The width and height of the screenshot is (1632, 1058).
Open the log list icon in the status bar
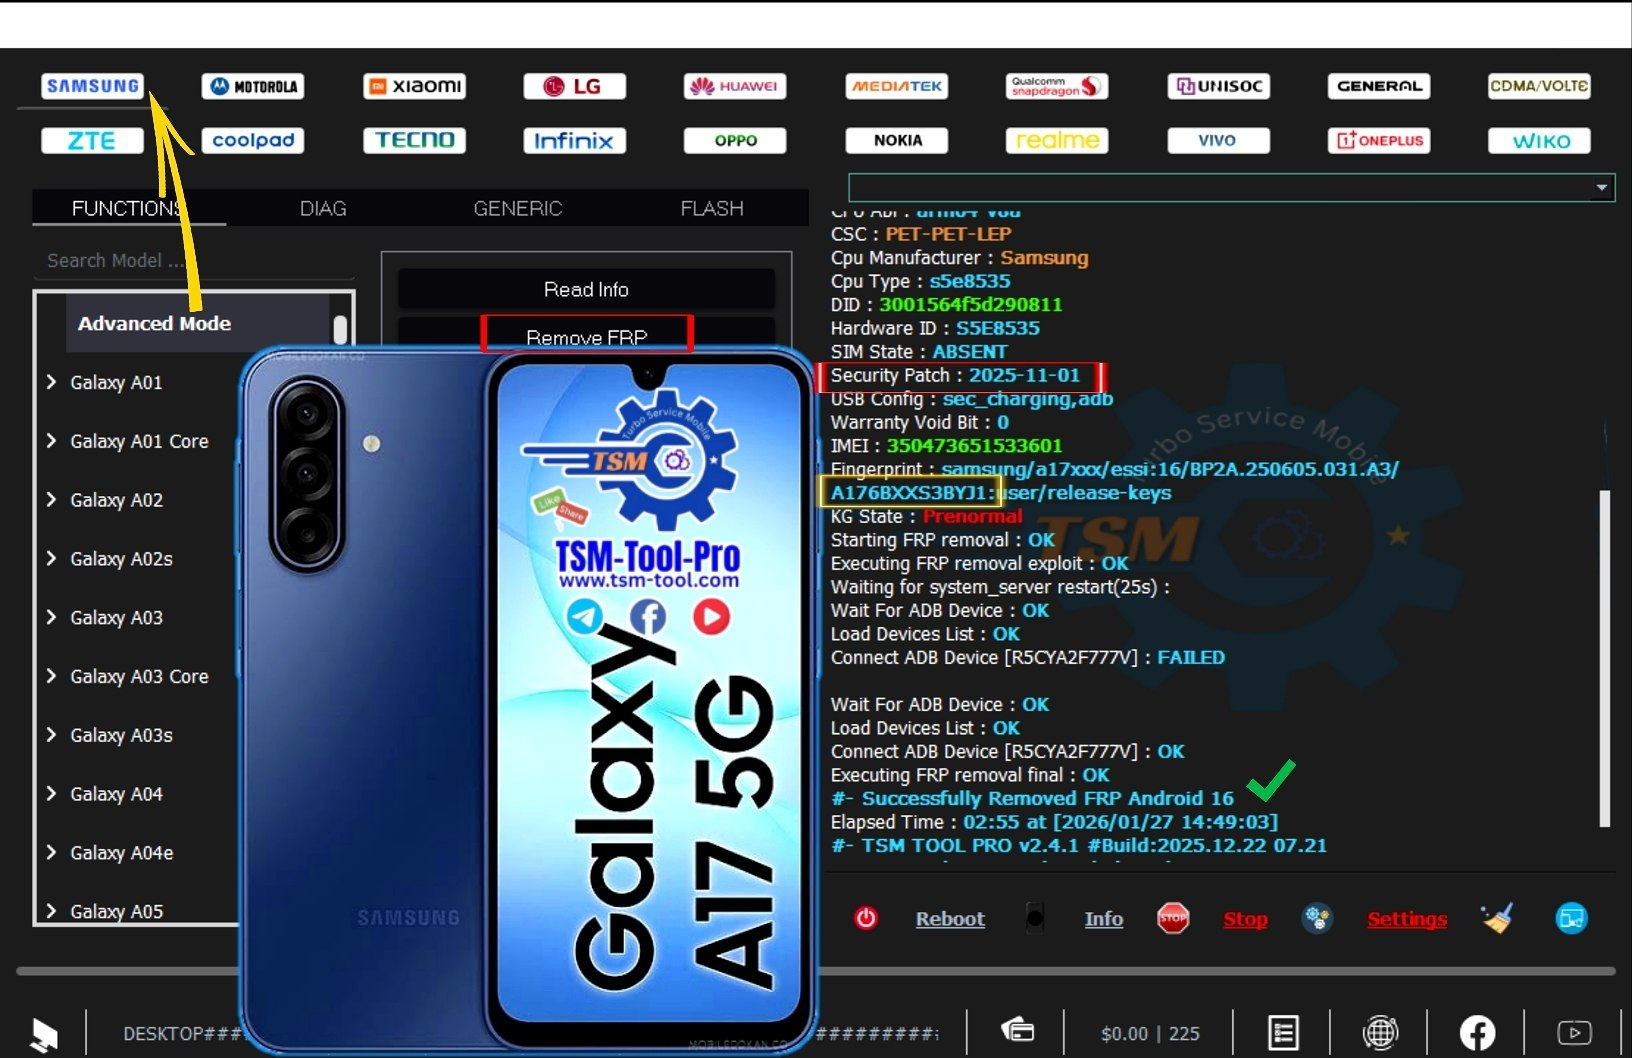tap(1284, 1032)
